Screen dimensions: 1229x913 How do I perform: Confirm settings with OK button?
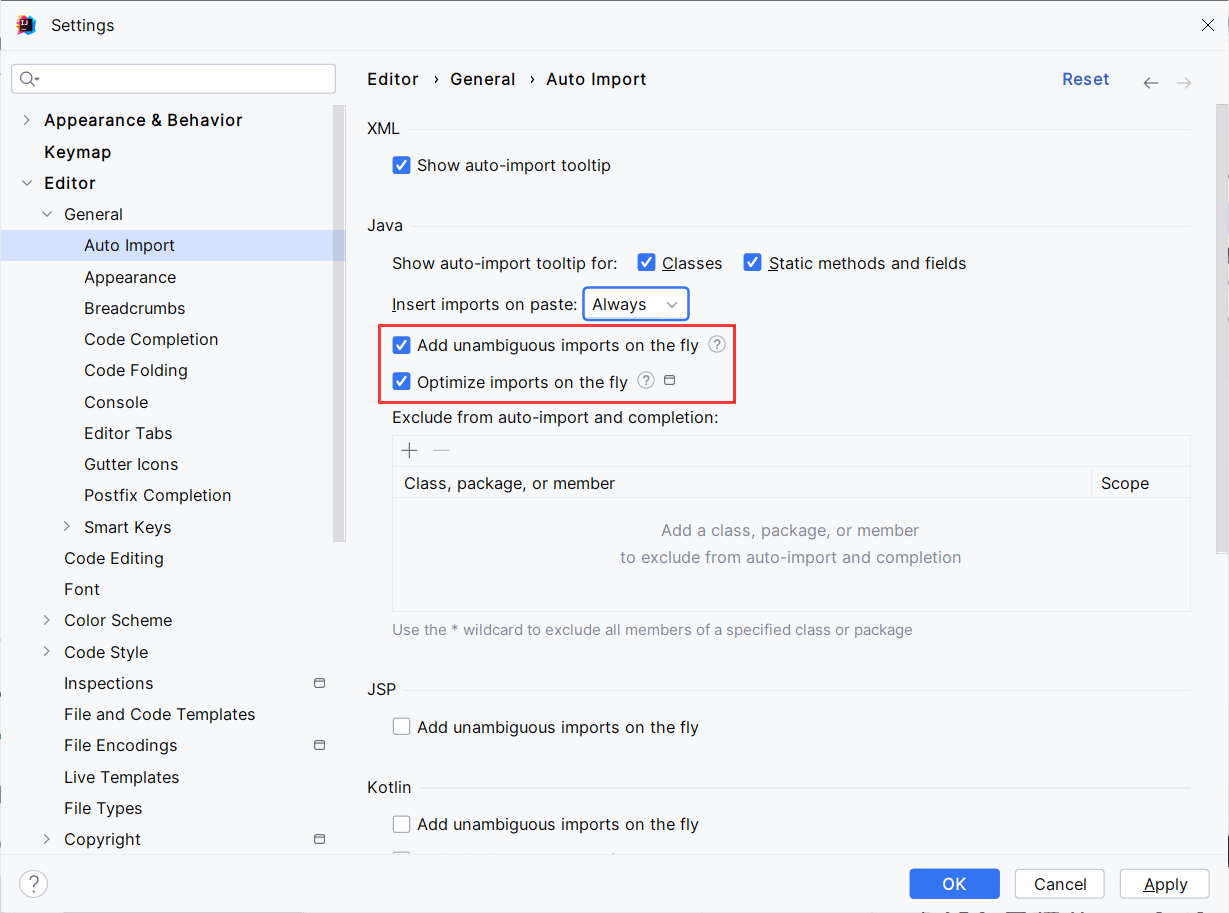coord(954,884)
